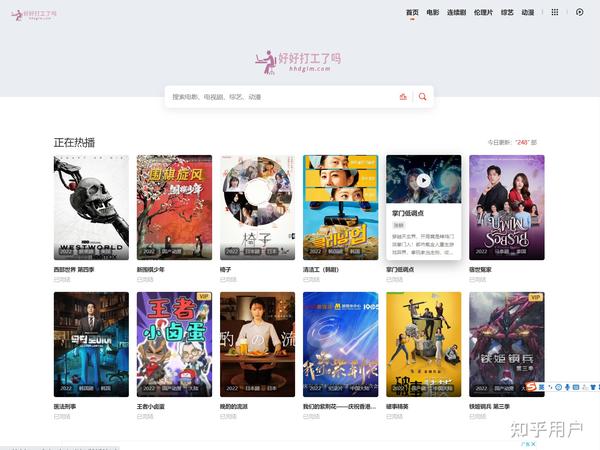Open the grid menu icon in the header

coord(554,12)
